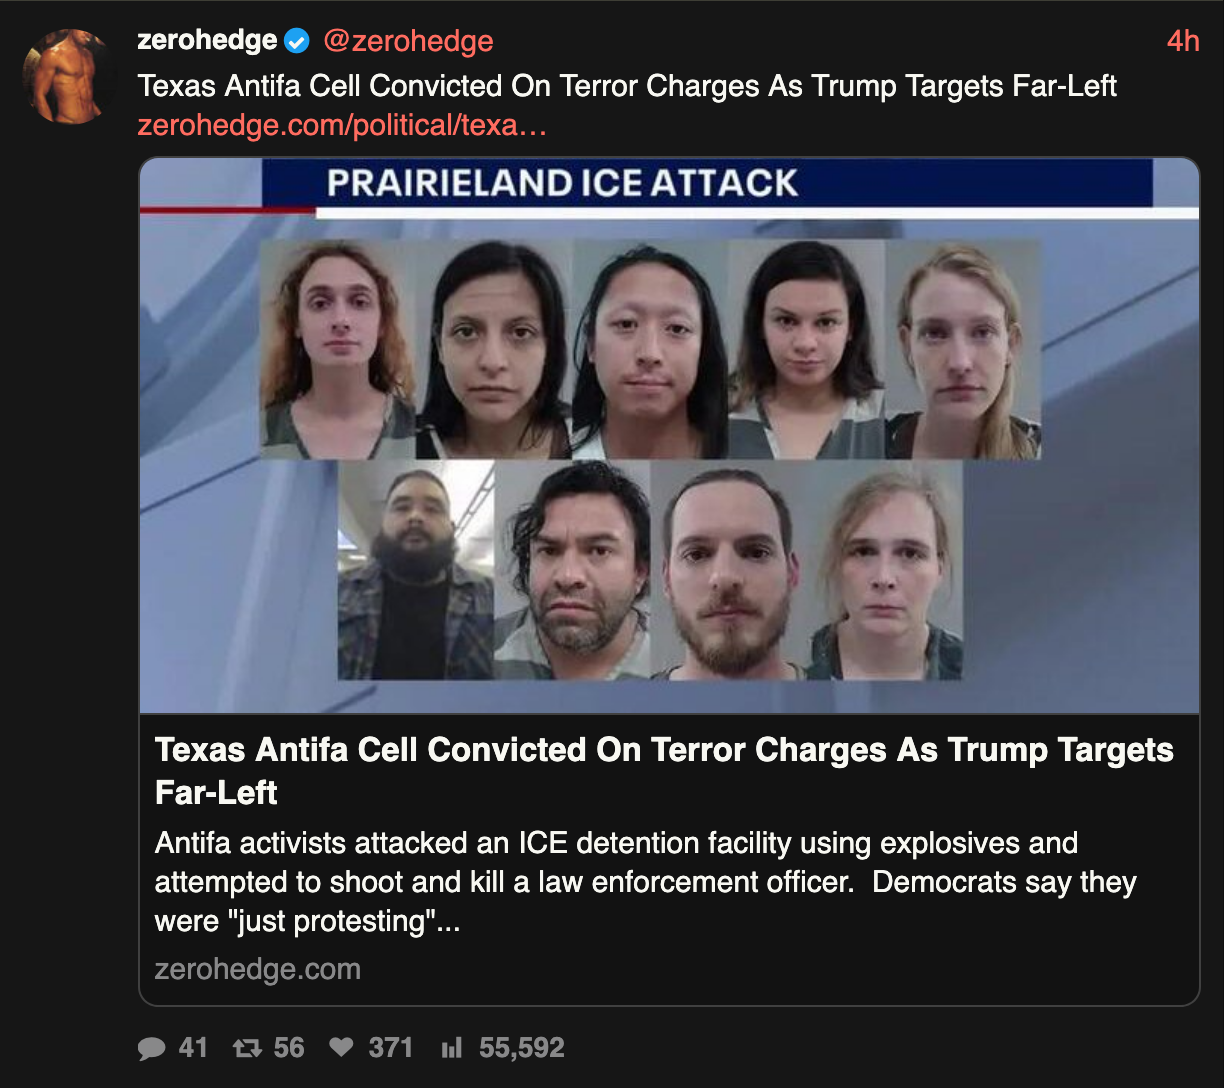Open the 4h timestamp
1224x1088 pixels.
pyautogui.click(x=1183, y=41)
